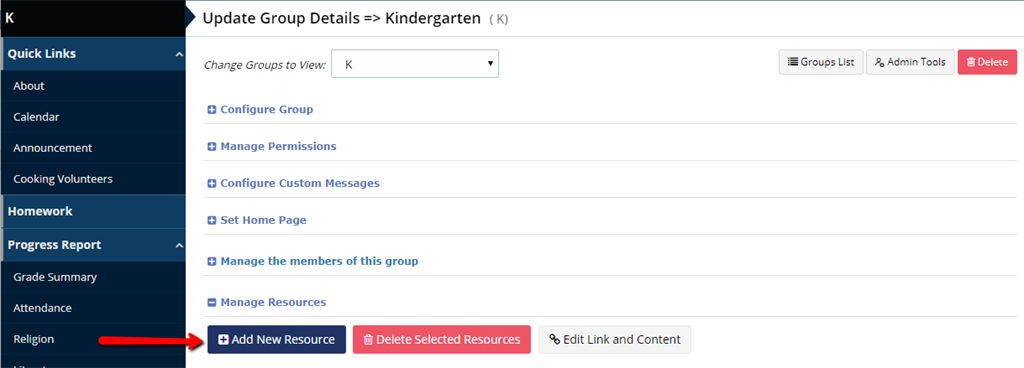The width and height of the screenshot is (1024, 368).
Task: Click Edit Link and Content button
Action: (x=615, y=339)
